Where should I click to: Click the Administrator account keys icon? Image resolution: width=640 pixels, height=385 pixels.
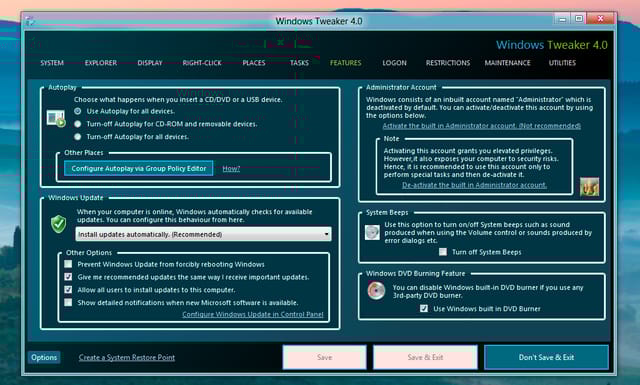(x=589, y=187)
